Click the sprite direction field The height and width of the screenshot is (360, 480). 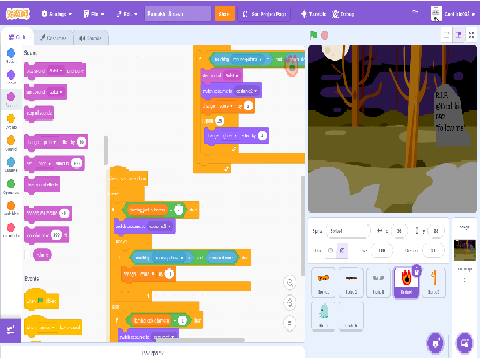point(433,250)
